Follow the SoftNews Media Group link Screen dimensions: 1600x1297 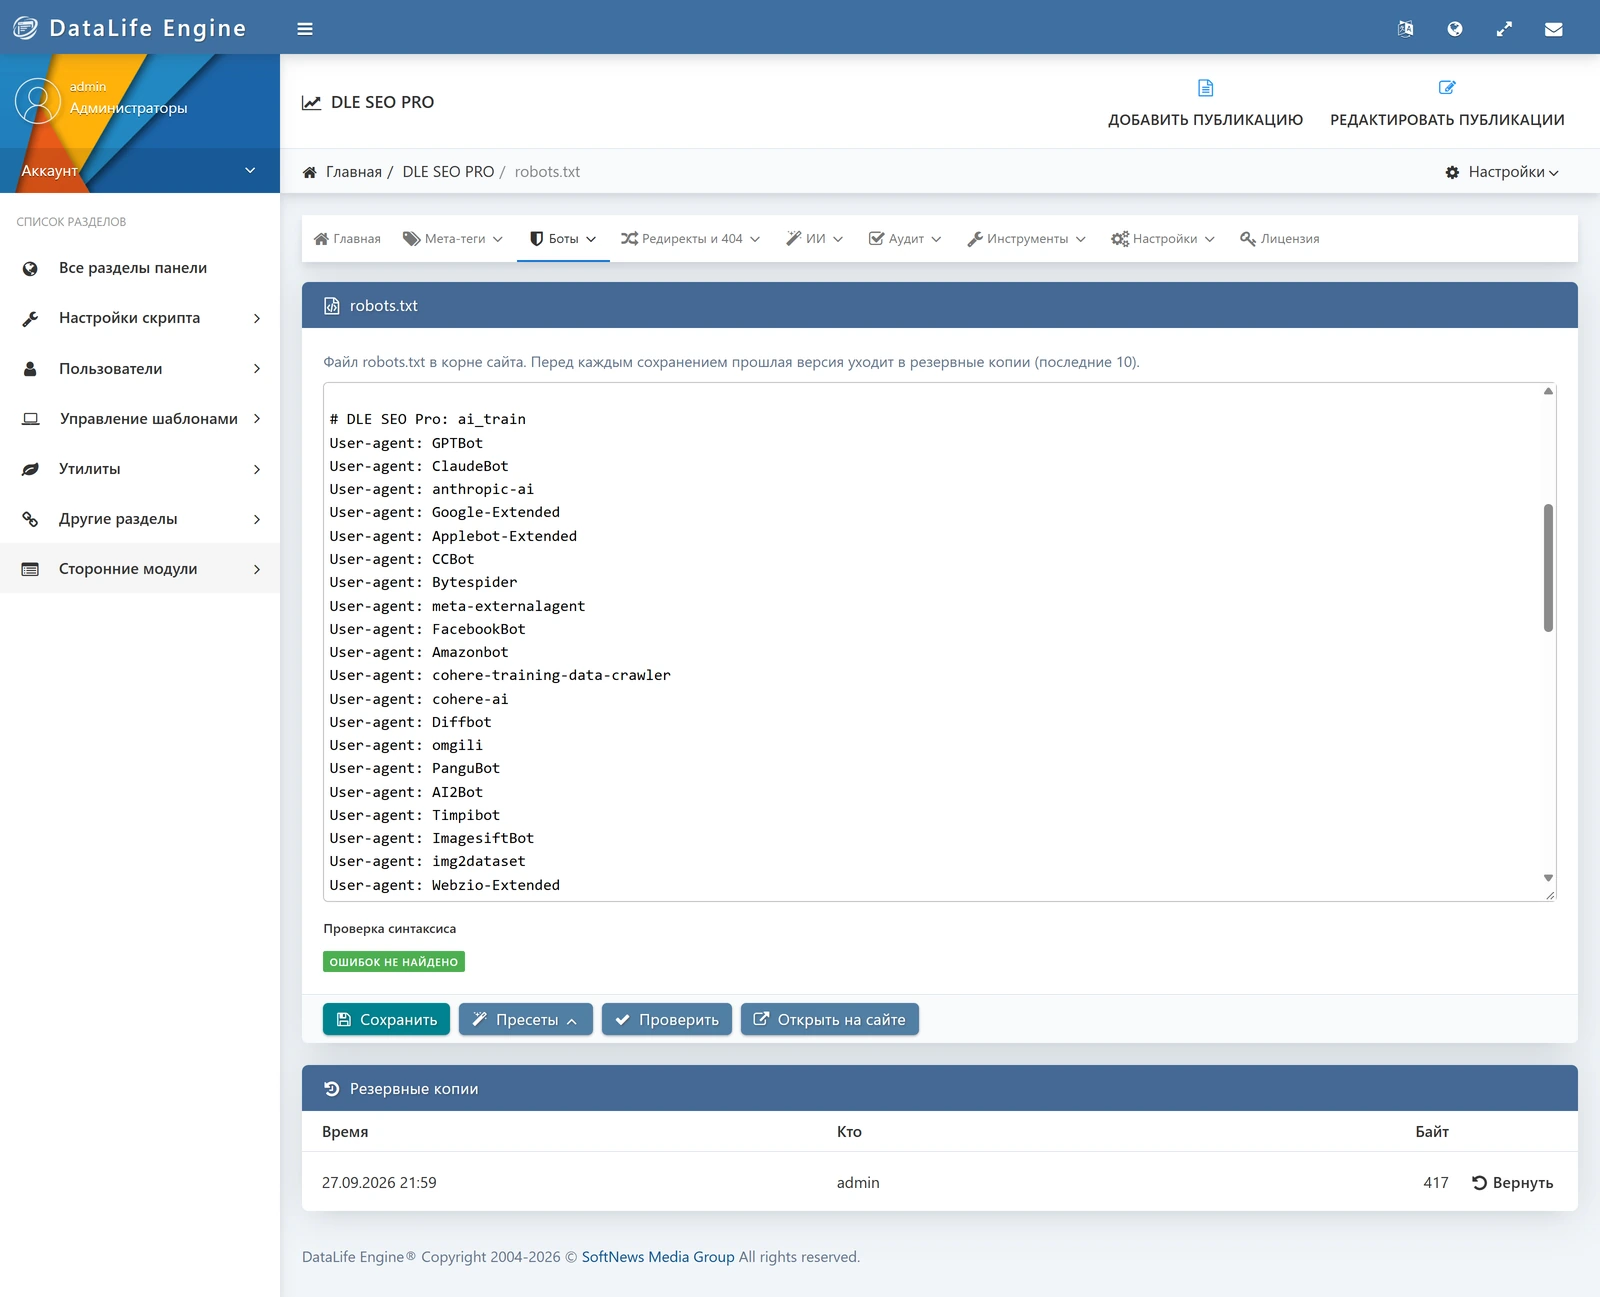(x=658, y=1257)
